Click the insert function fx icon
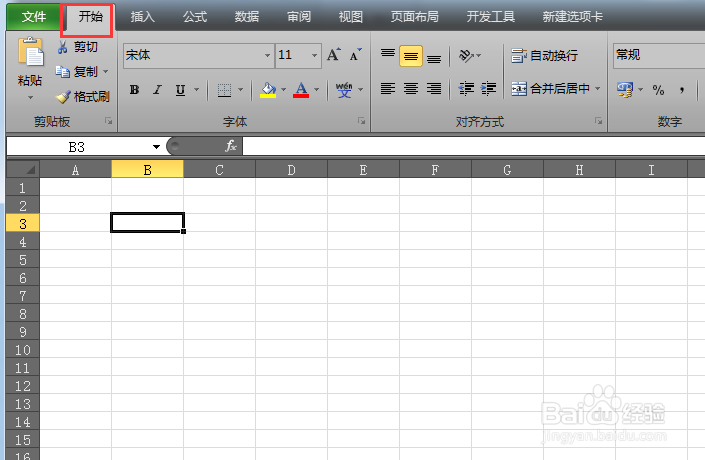Image resolution: width=705 pixels, height=460 pixels. [231, 146]
